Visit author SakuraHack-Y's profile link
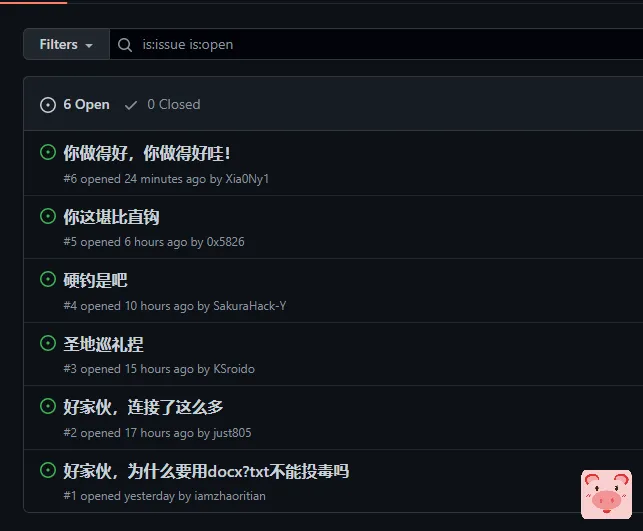The width and height of the screenshot is (643, 531). 249,306
